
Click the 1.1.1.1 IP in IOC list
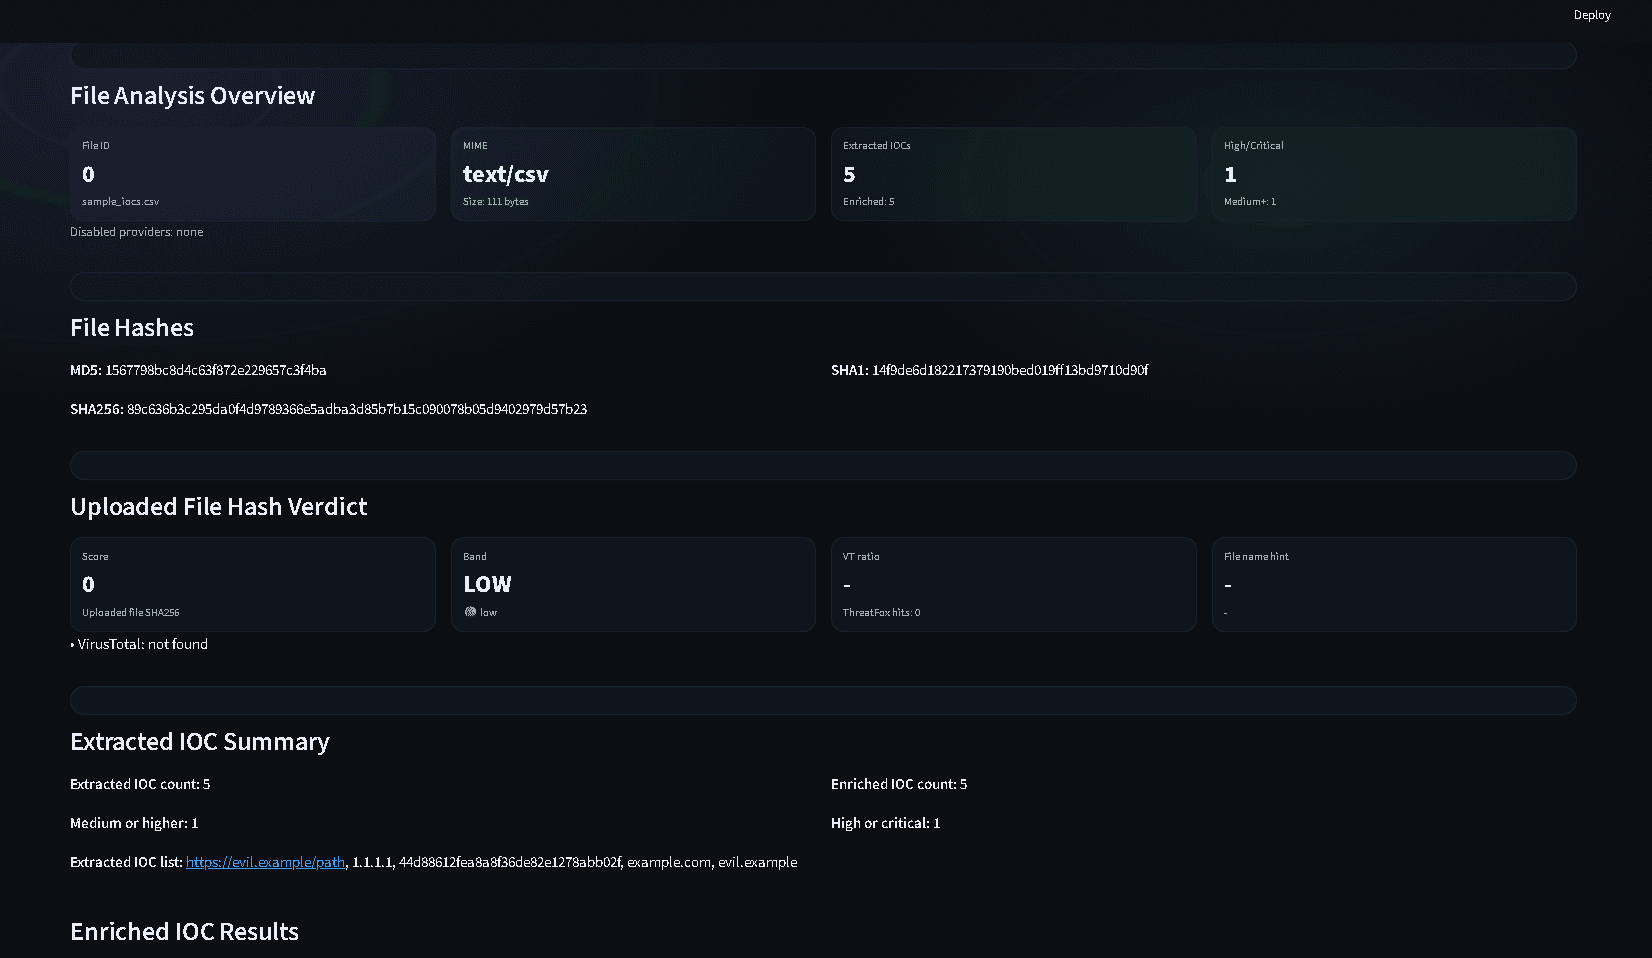point(372,862)
